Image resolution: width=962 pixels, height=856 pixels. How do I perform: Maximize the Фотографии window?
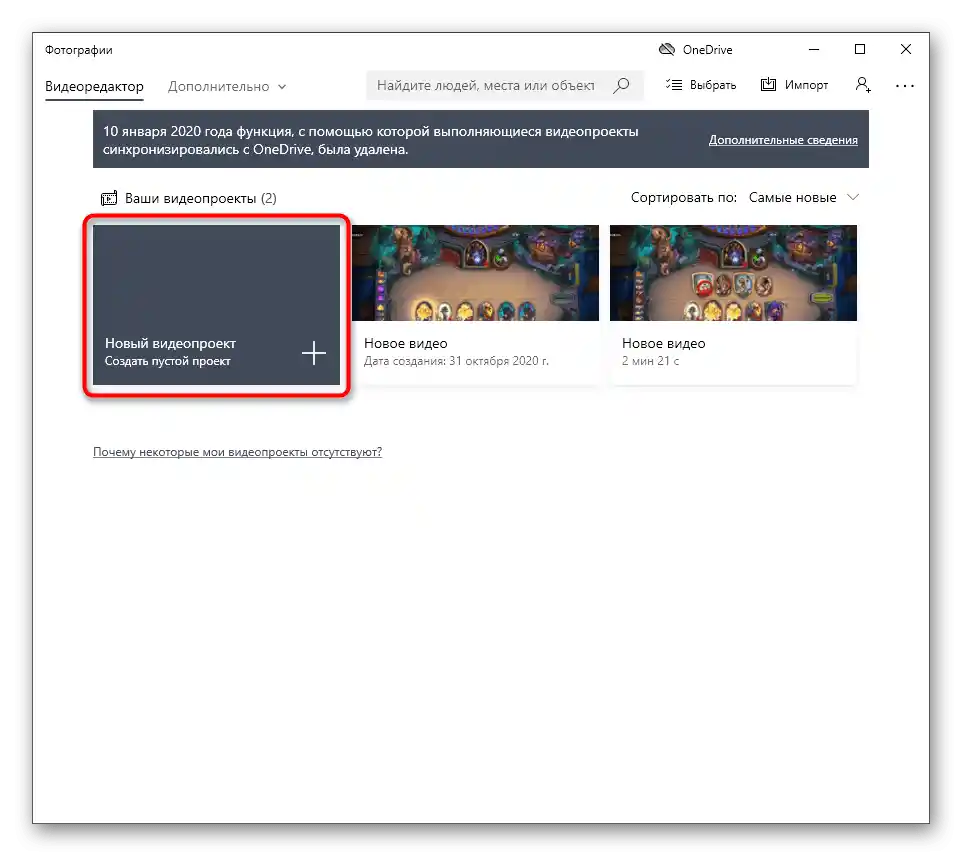(x=860, y=50)
